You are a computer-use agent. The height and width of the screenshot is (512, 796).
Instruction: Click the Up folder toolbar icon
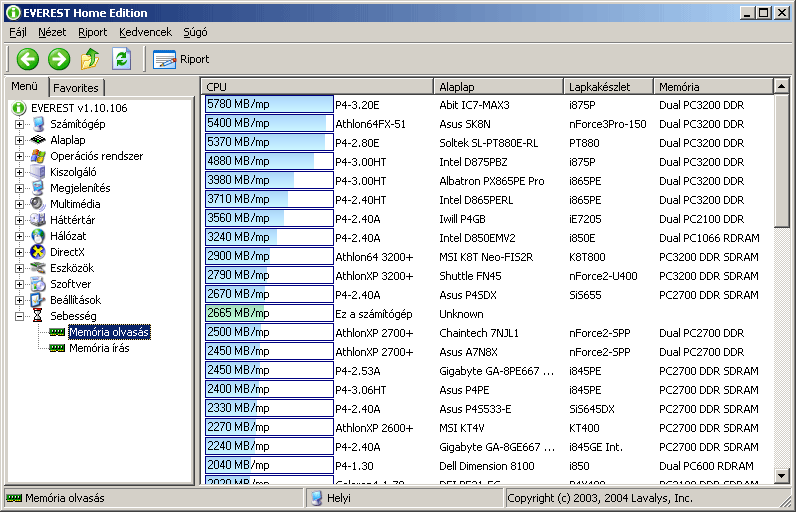(x=90, y=59)
